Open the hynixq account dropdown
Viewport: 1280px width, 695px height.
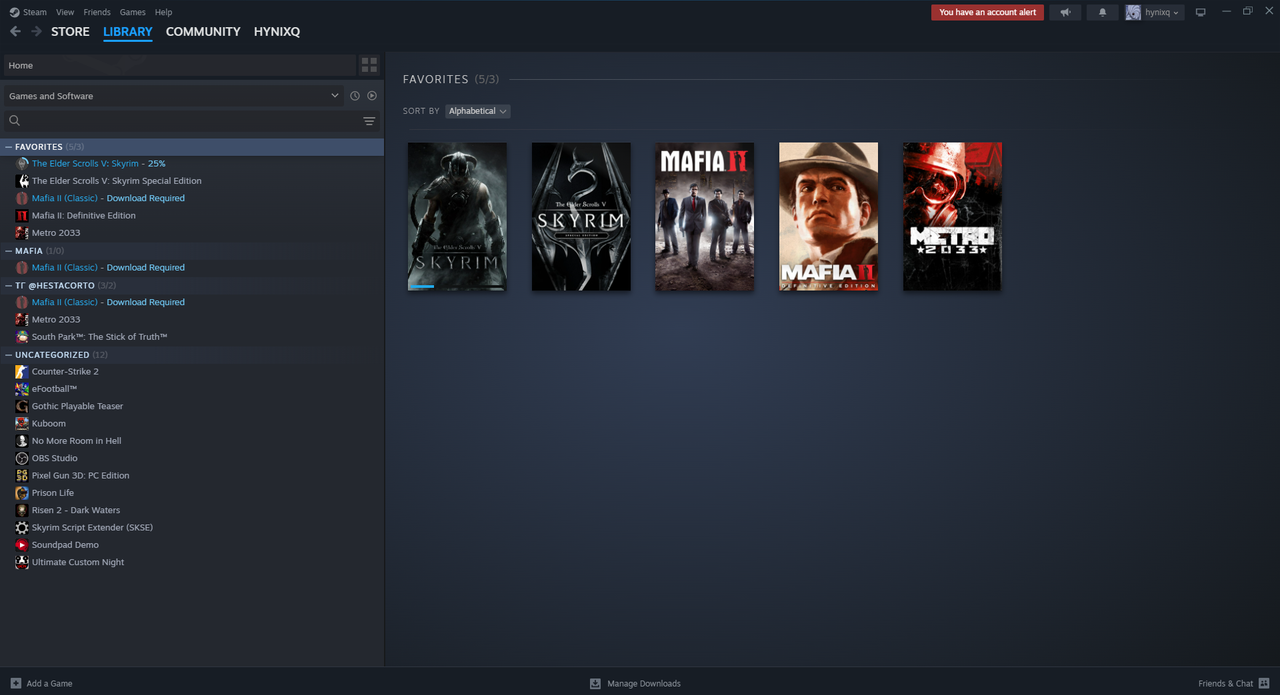pyautogui.click(x=1163, y=12)
